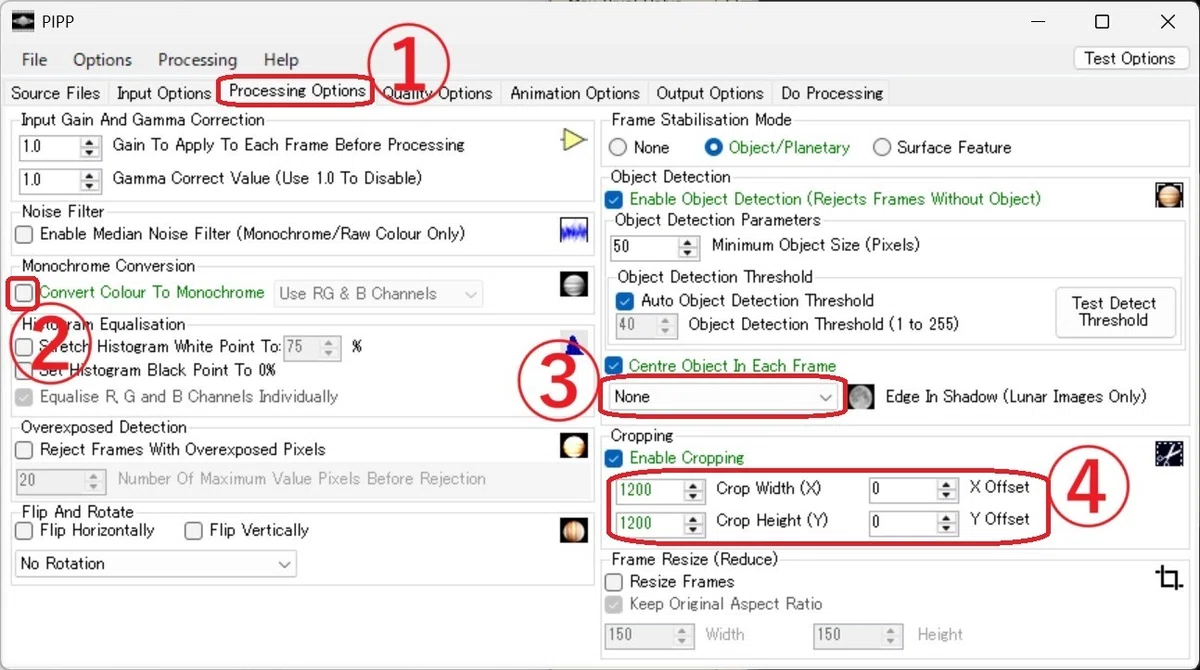Click the Jupiter flip and rotate icon
This screenshot has width=1200, height=670.
click(573, 530)
